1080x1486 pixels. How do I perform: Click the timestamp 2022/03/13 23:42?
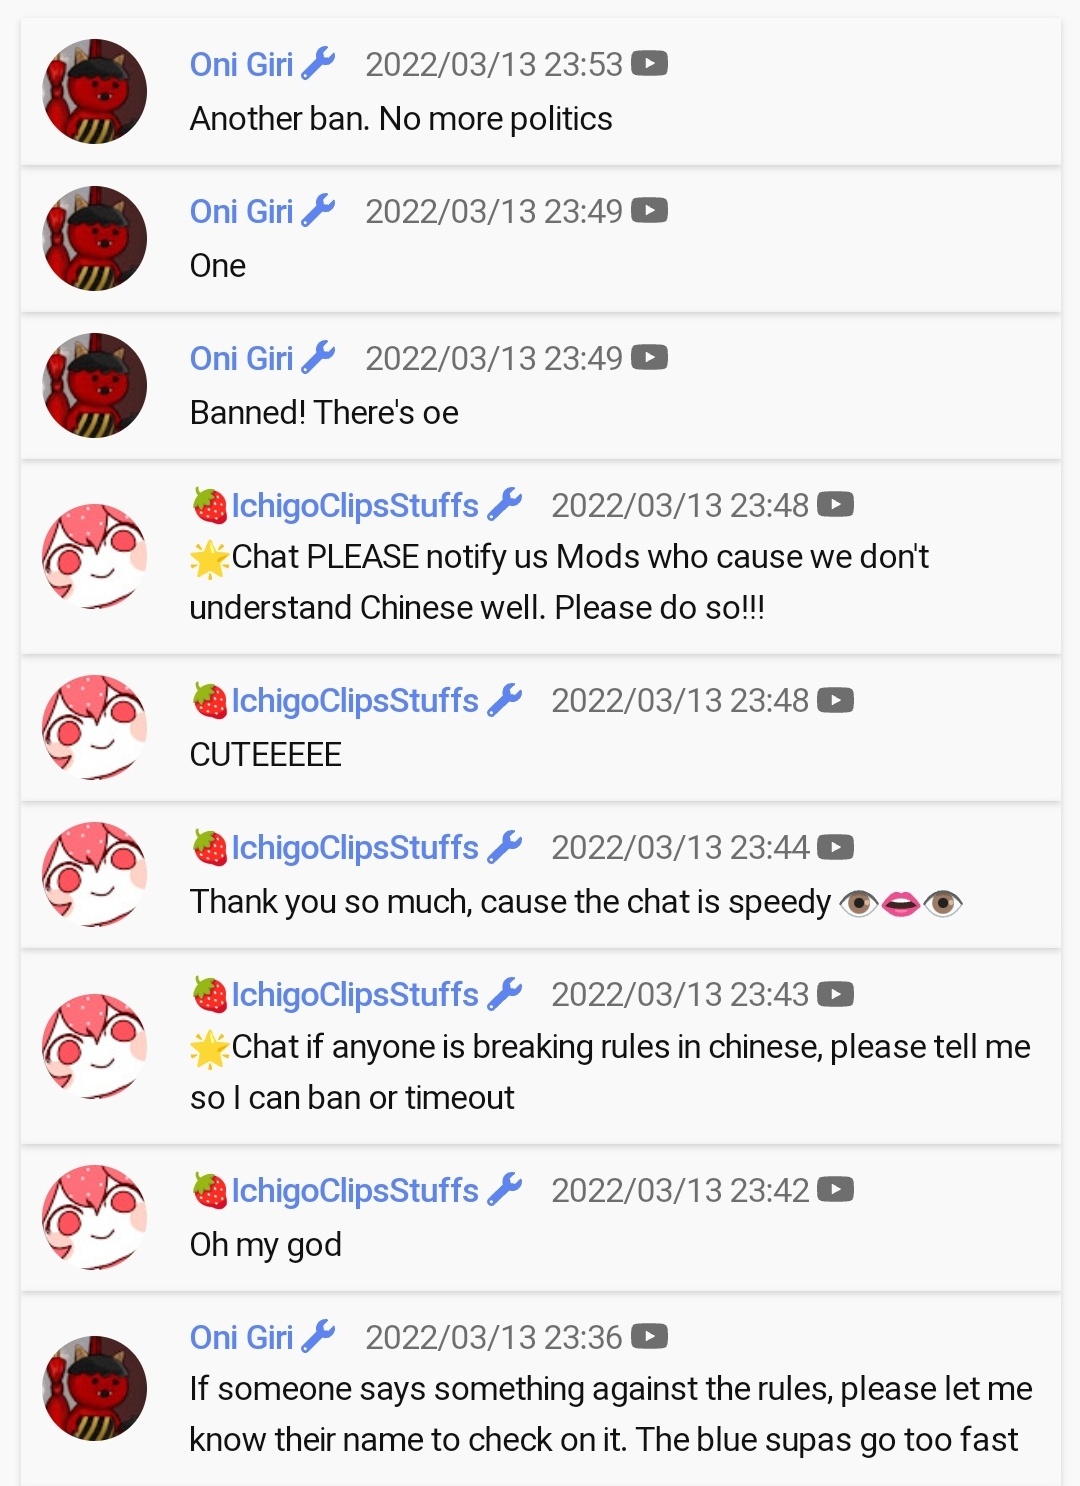680,1190
